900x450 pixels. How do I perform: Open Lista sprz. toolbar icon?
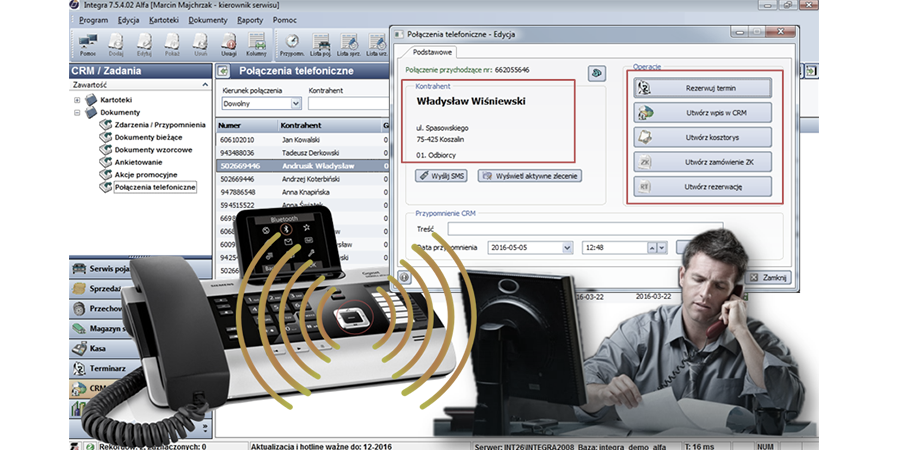(348, 45)
